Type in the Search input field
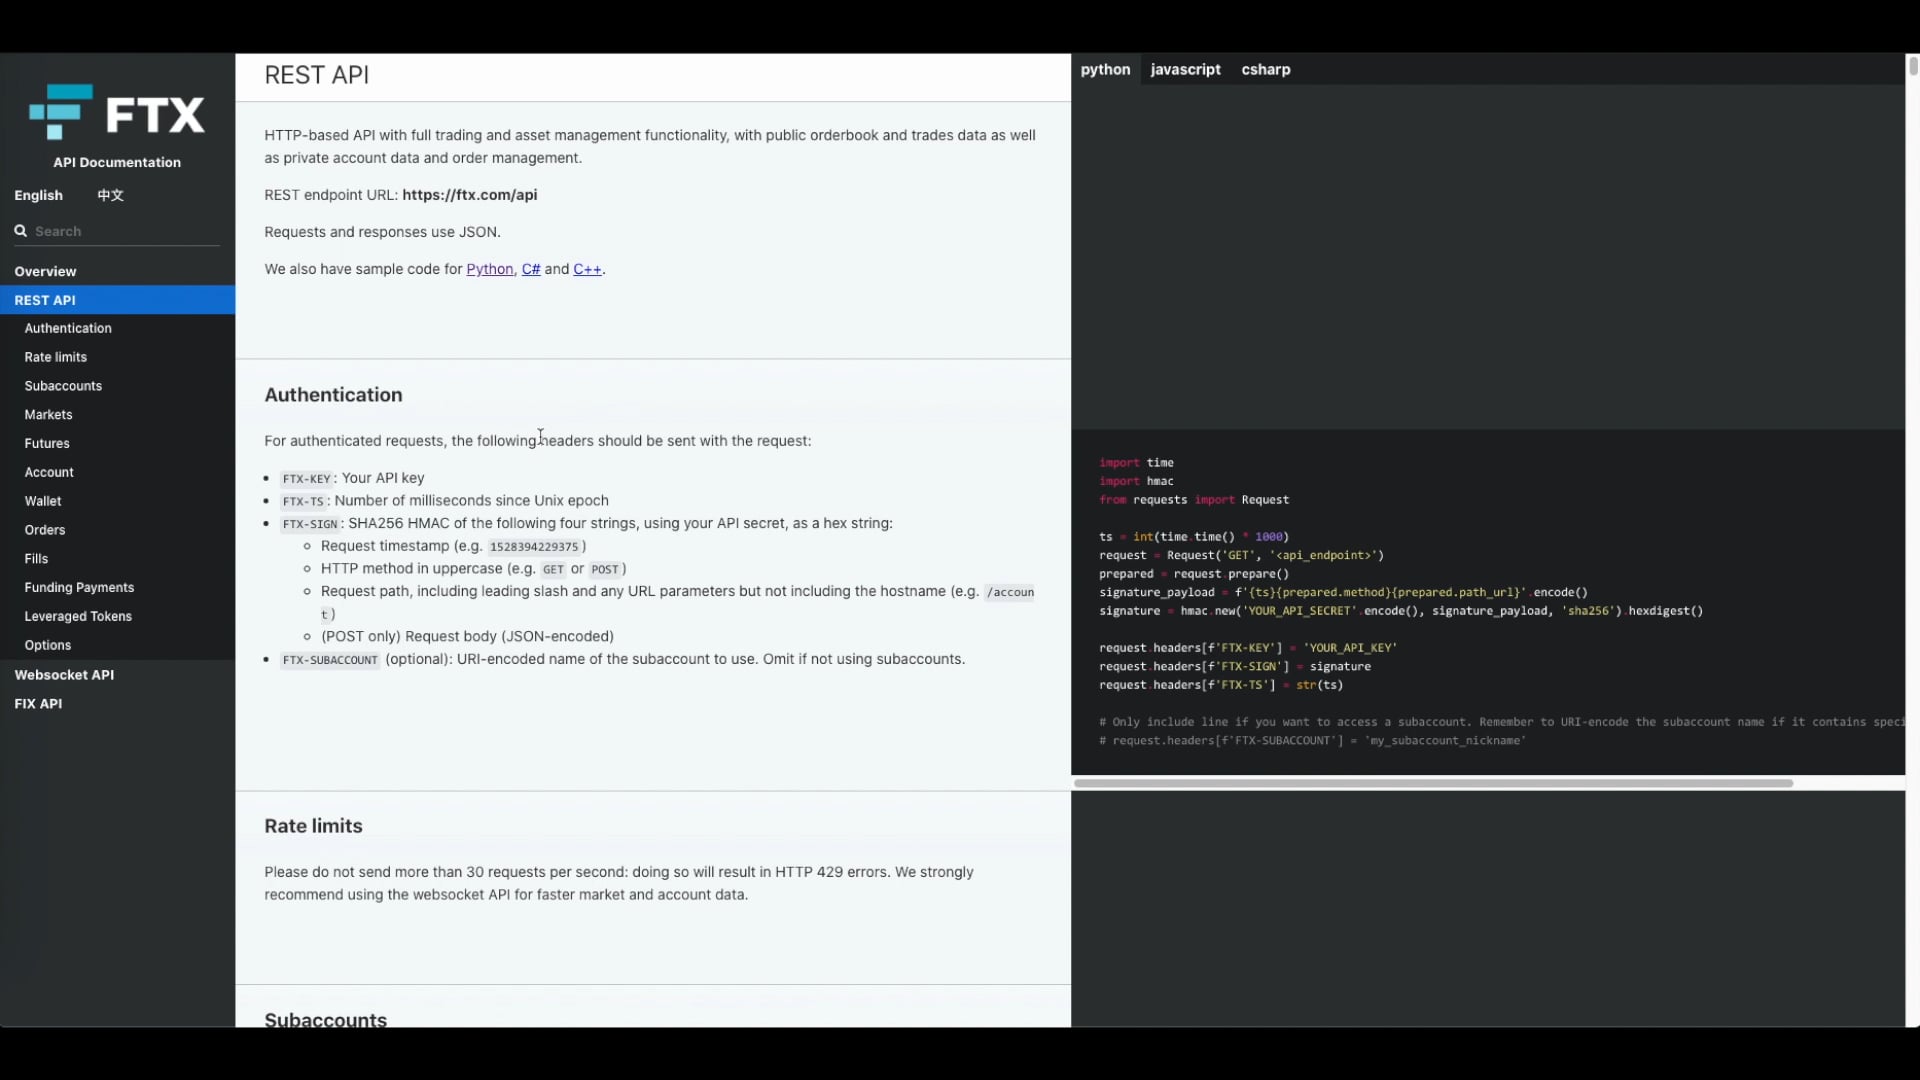This screenshot has height=1080, width=1920. click(x=125, y=231)
